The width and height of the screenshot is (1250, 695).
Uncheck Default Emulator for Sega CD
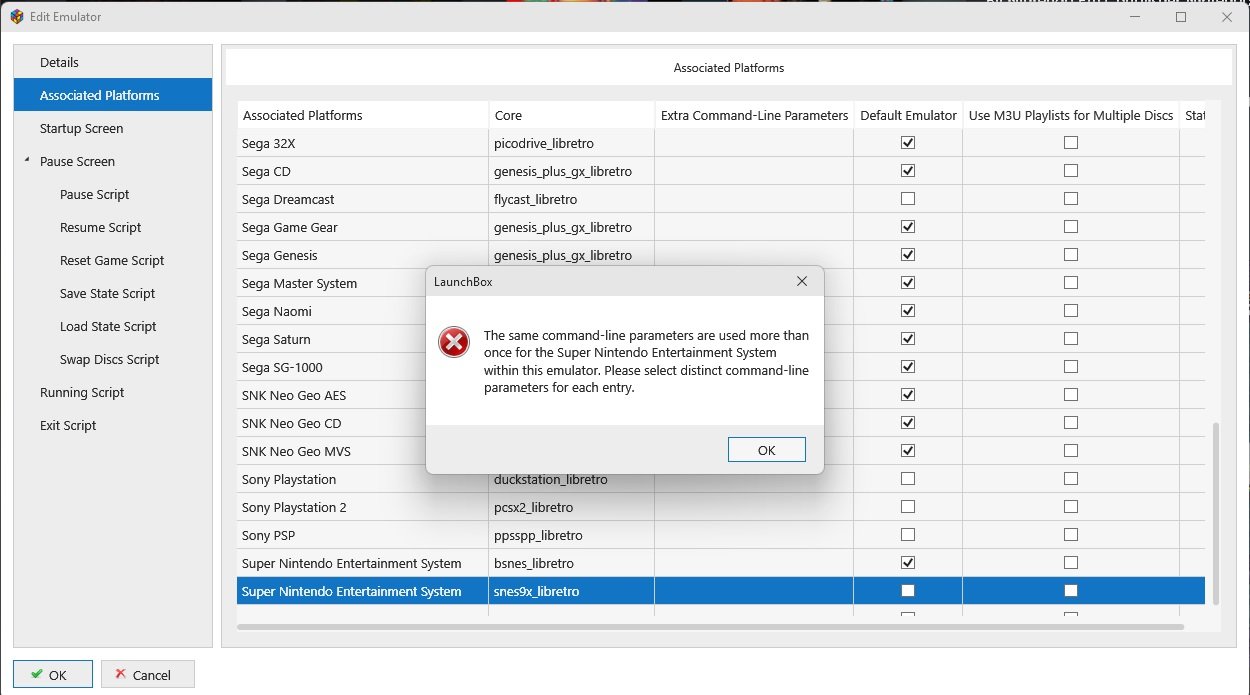908,171
